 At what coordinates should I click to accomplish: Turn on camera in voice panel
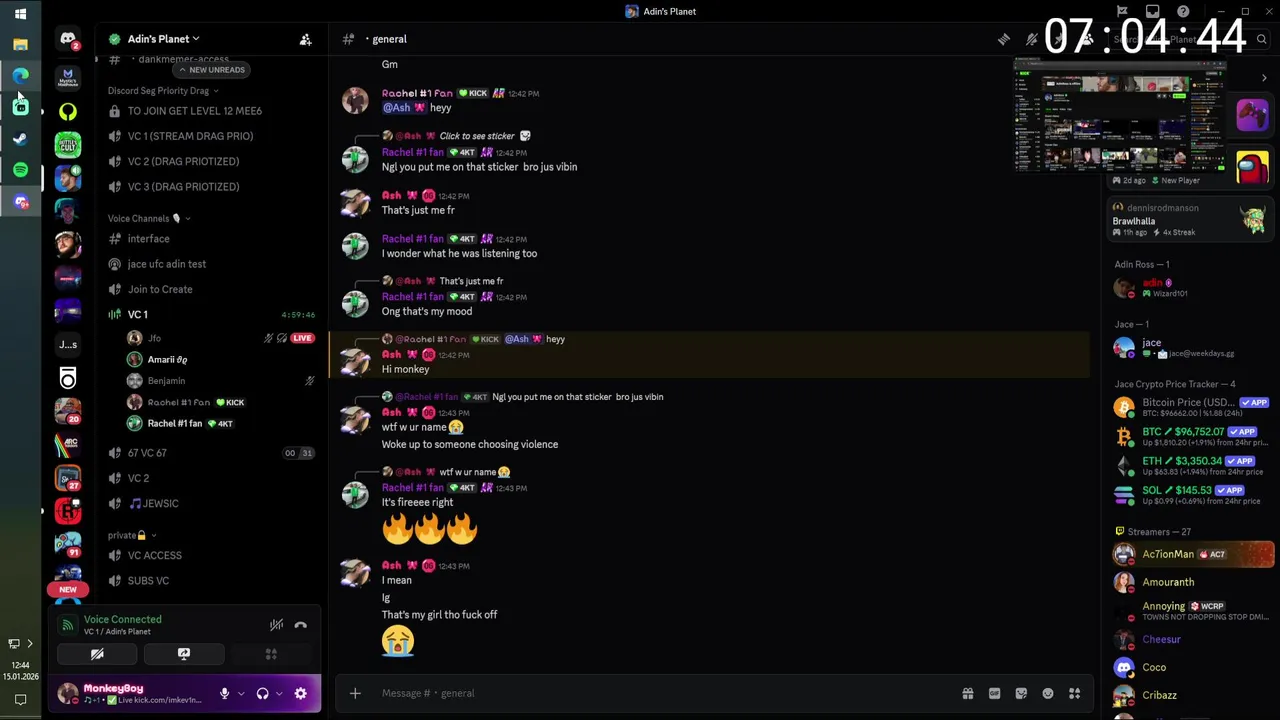[x=97, y=654]
